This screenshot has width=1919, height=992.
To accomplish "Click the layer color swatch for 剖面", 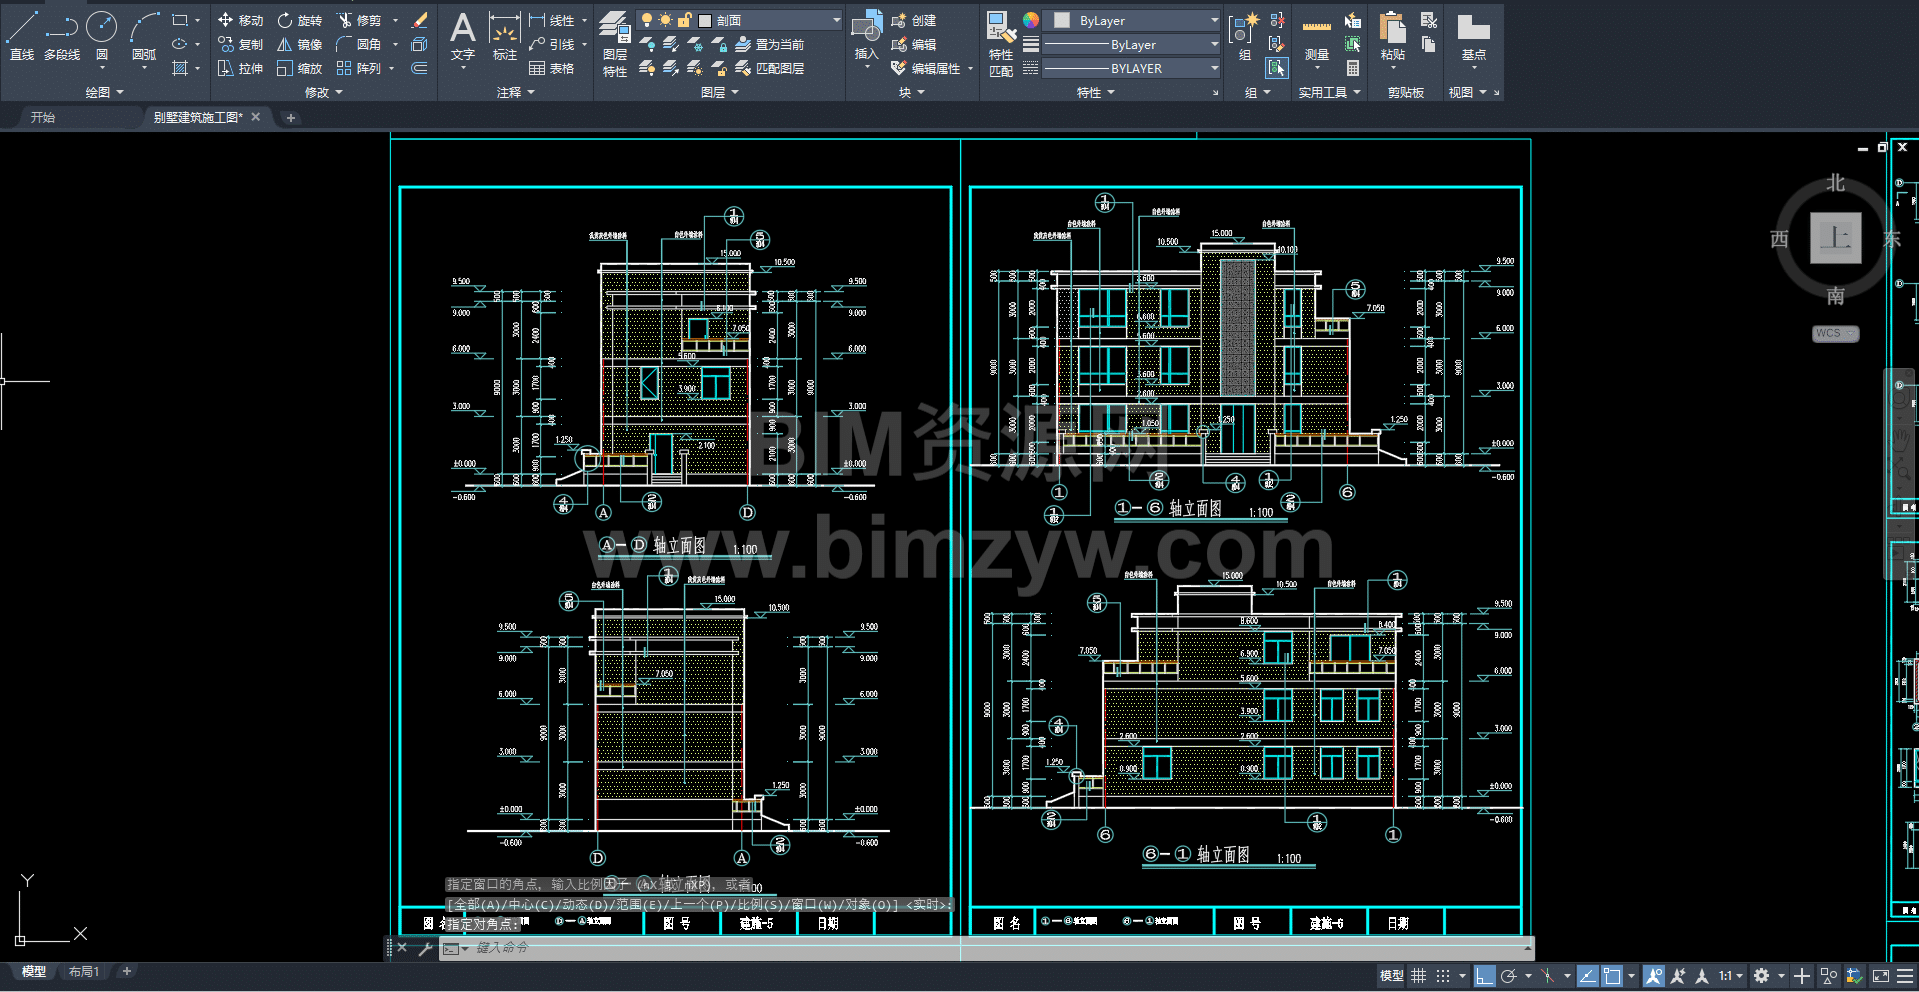I will tap(705, 20).
